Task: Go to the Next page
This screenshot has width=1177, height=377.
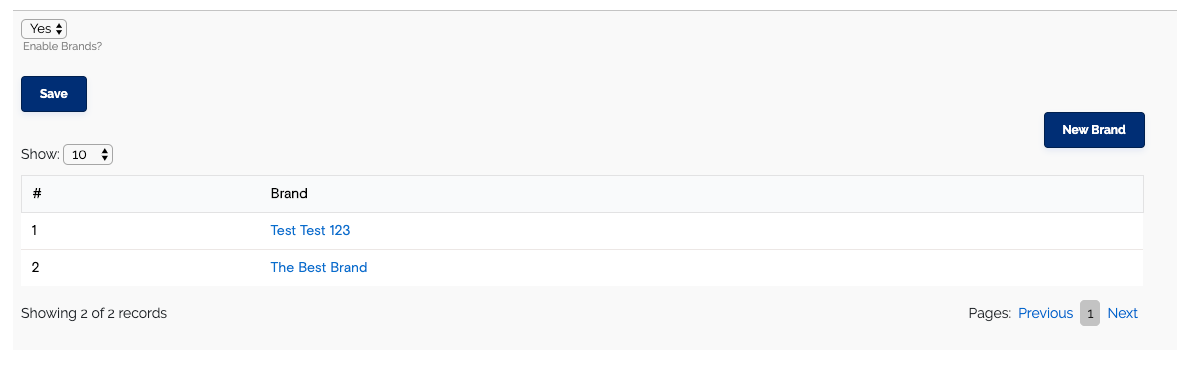Action: tap(1122, 313)
